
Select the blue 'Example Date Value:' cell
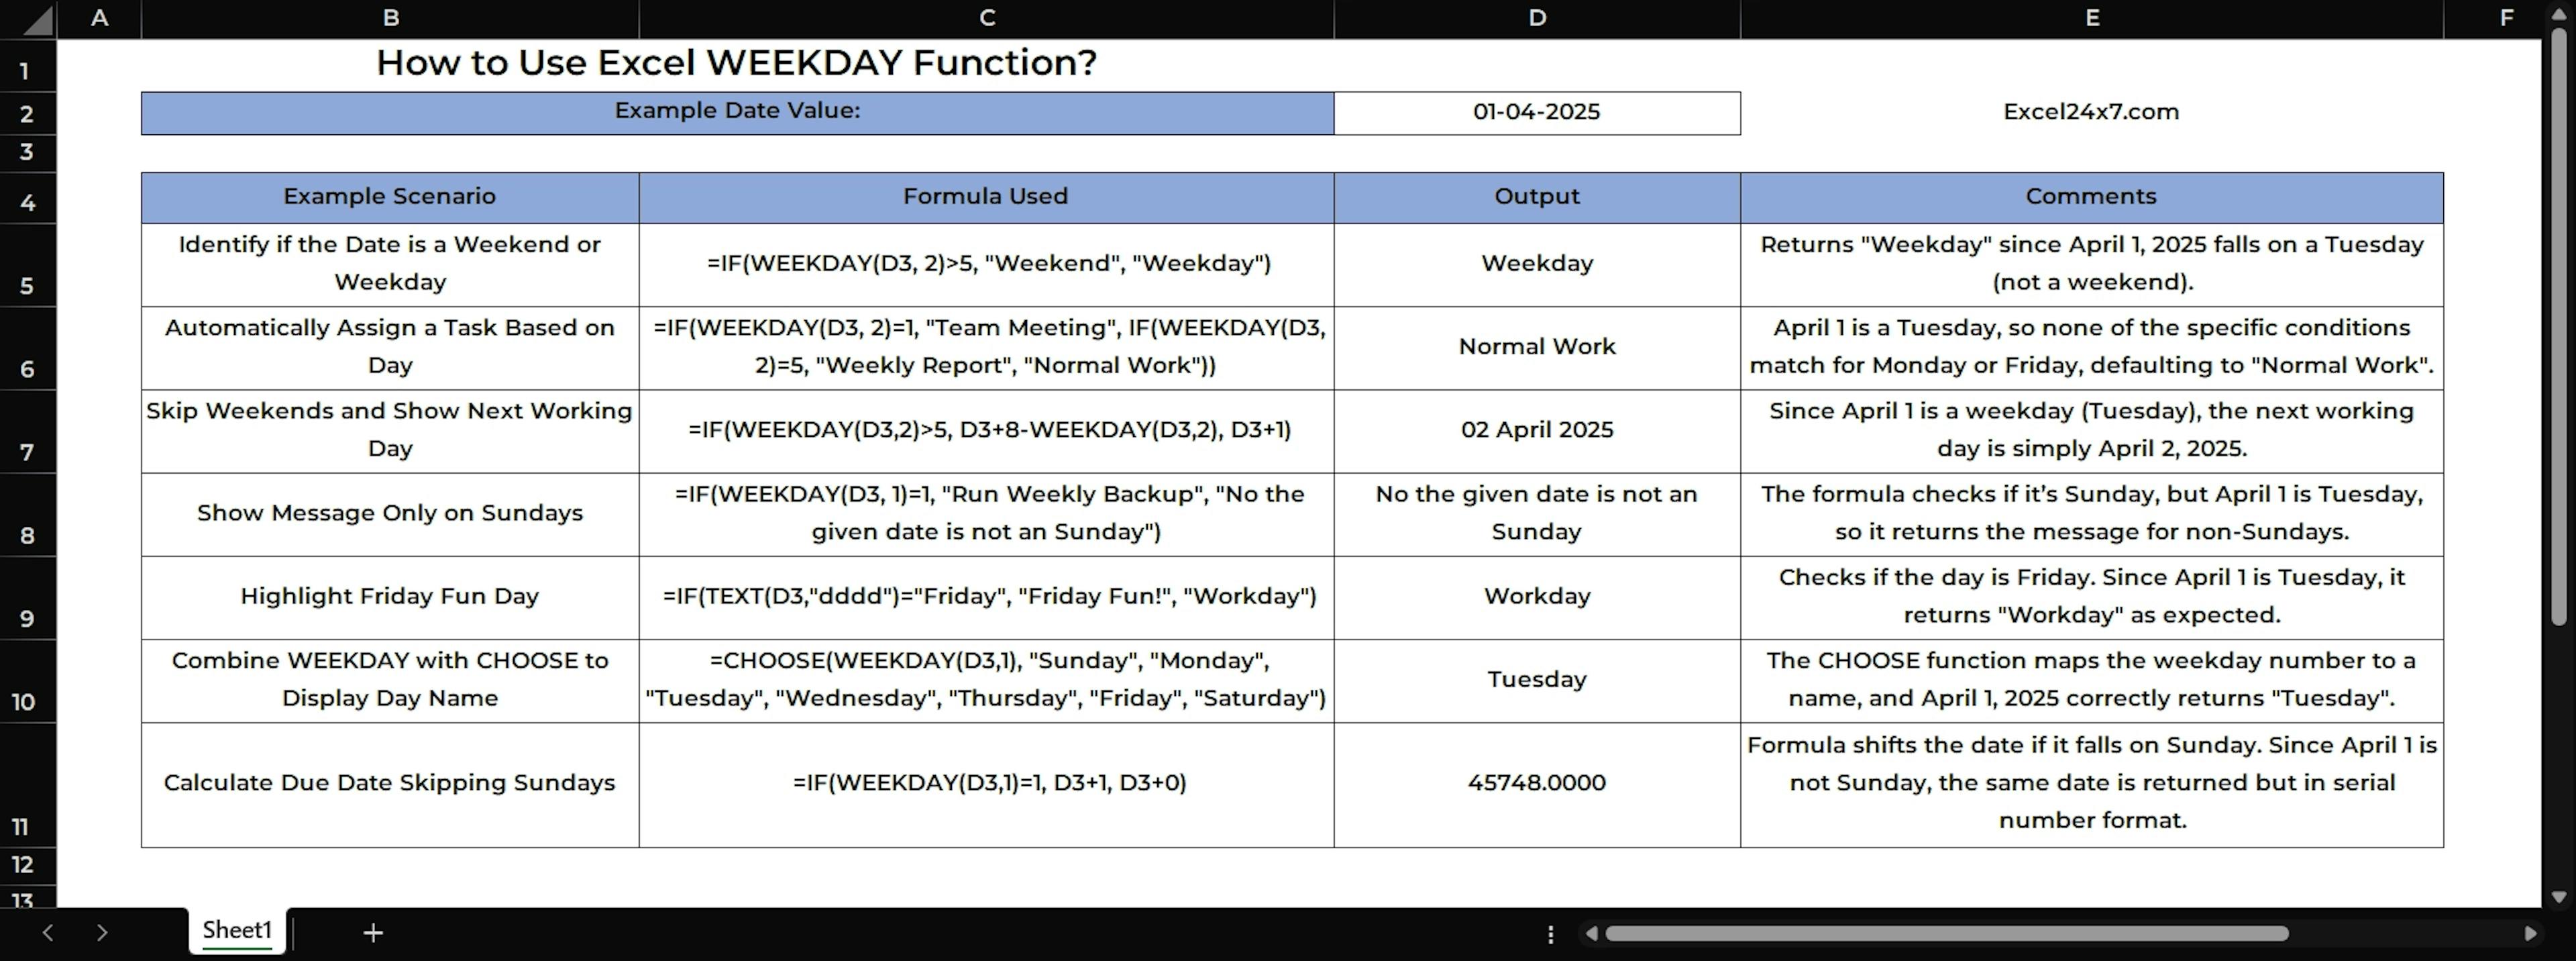coord(737,112)
